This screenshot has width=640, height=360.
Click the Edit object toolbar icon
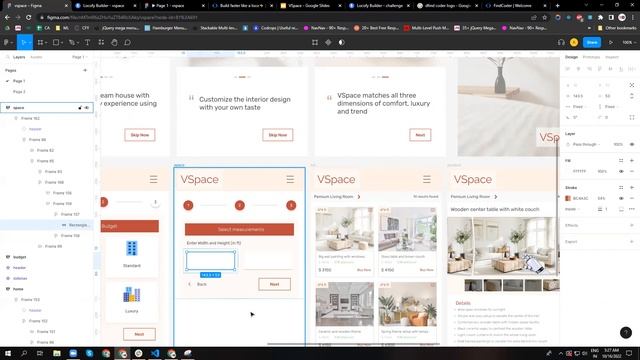coord(315,42)
